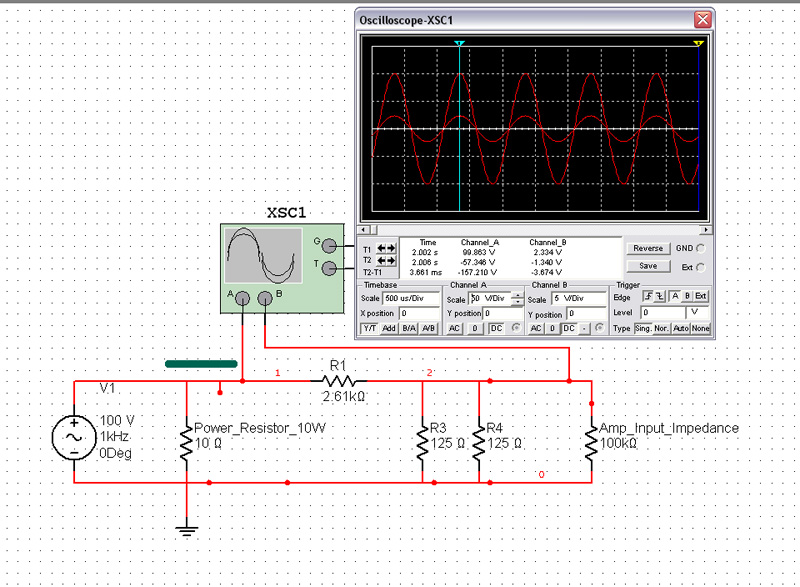Click the oscilloscope scrollbar left arrow

point(364,230)
